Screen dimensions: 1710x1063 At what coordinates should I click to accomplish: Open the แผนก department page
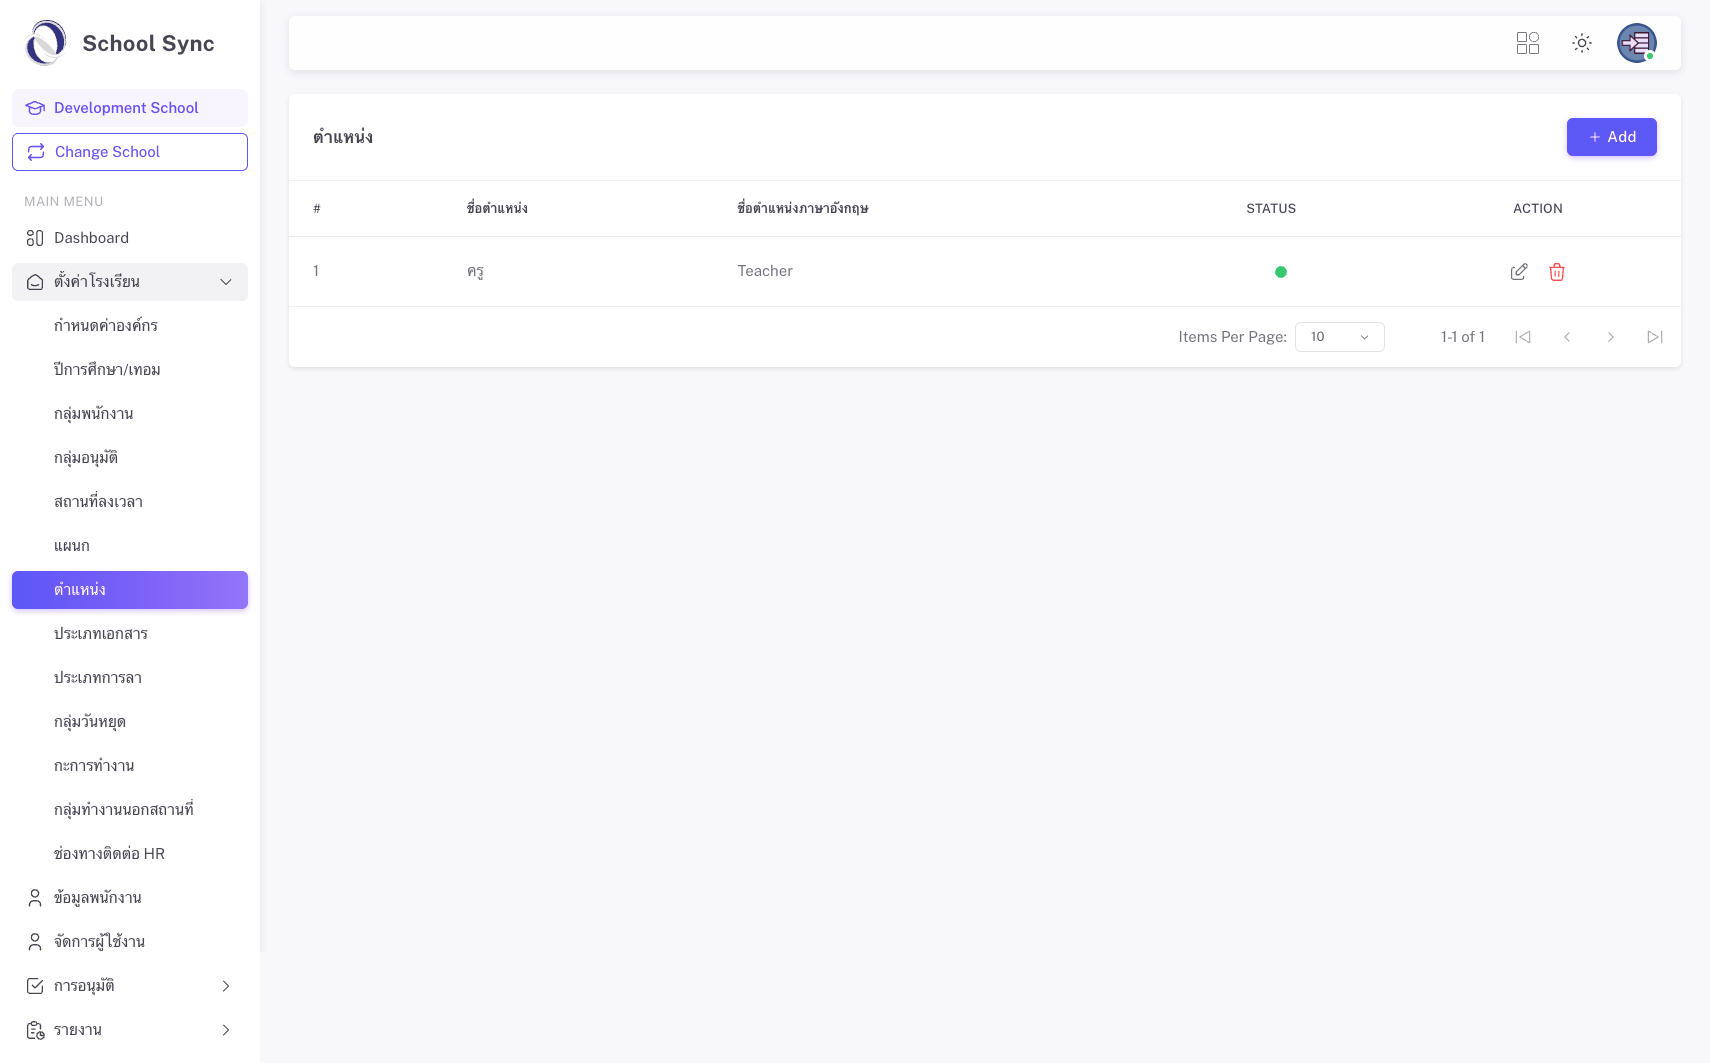pos(130,546)
